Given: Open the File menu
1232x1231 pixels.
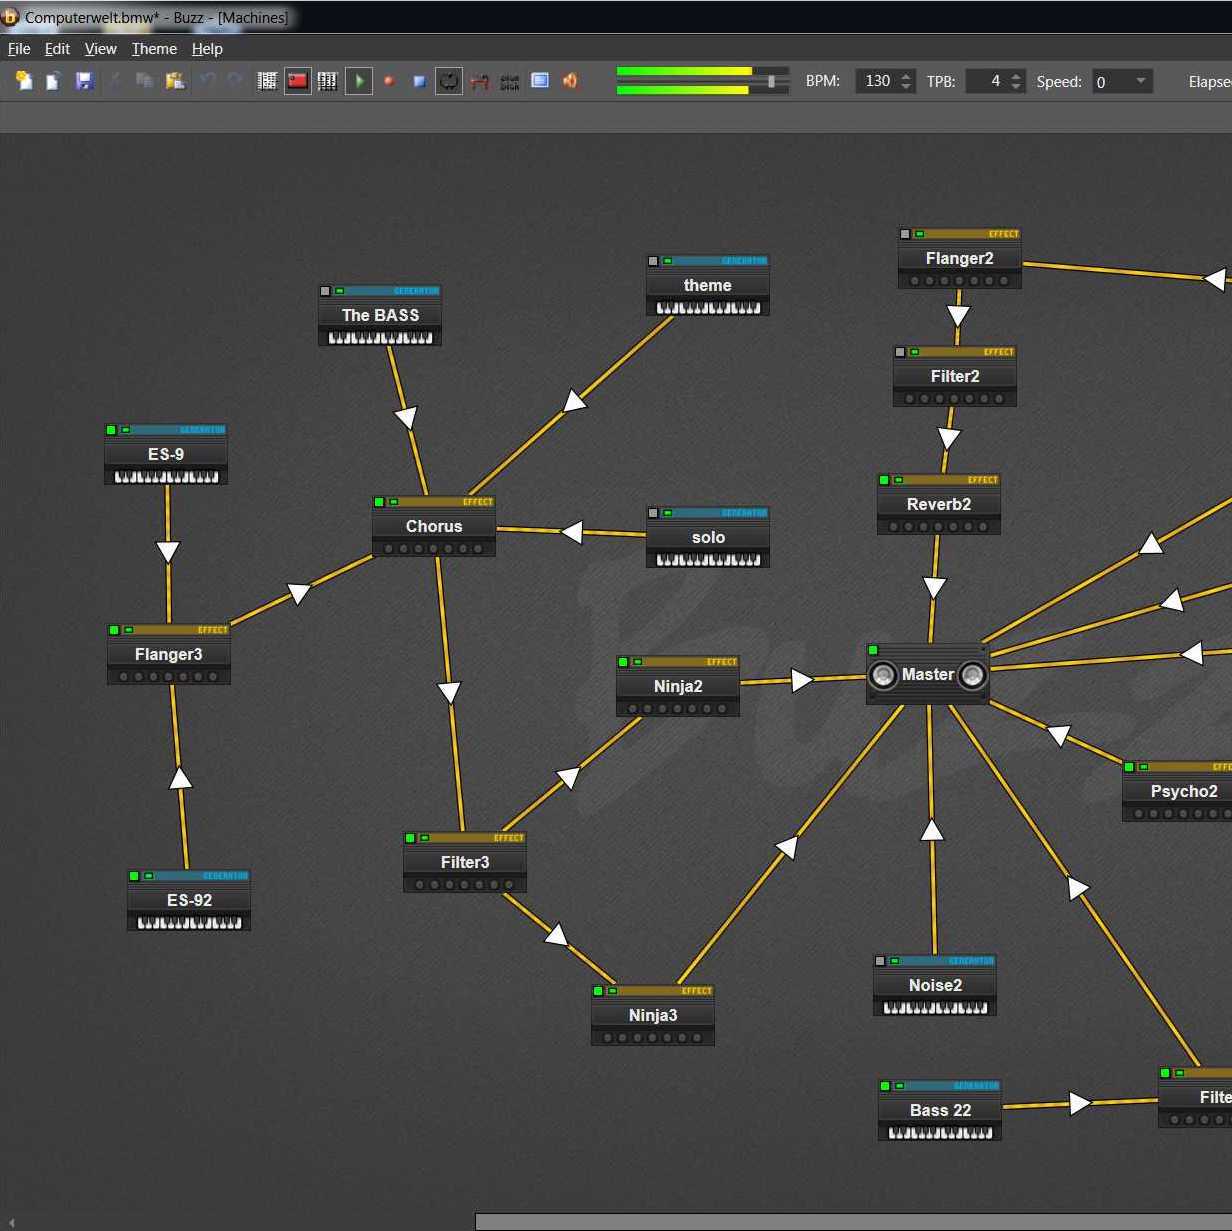Looking at the screenshot, I should point(19,48).
